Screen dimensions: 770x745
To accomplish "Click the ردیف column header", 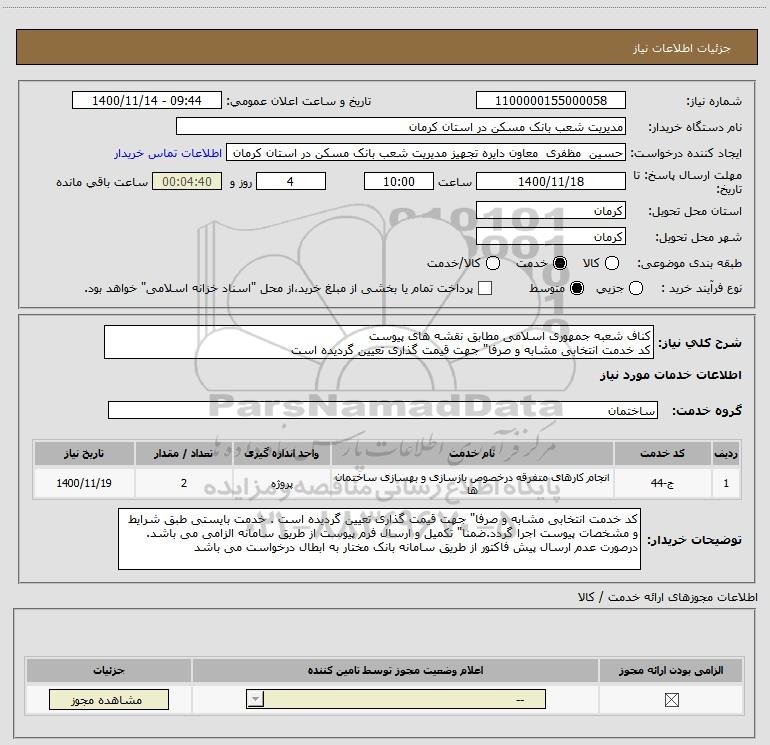I will [x=726, y=453].
